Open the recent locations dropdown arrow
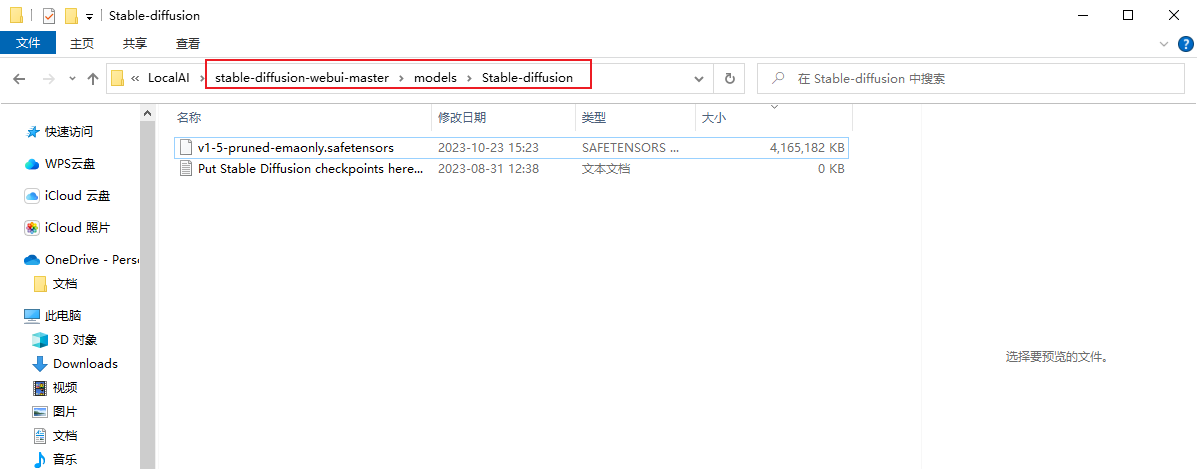 tap(73, 79)
